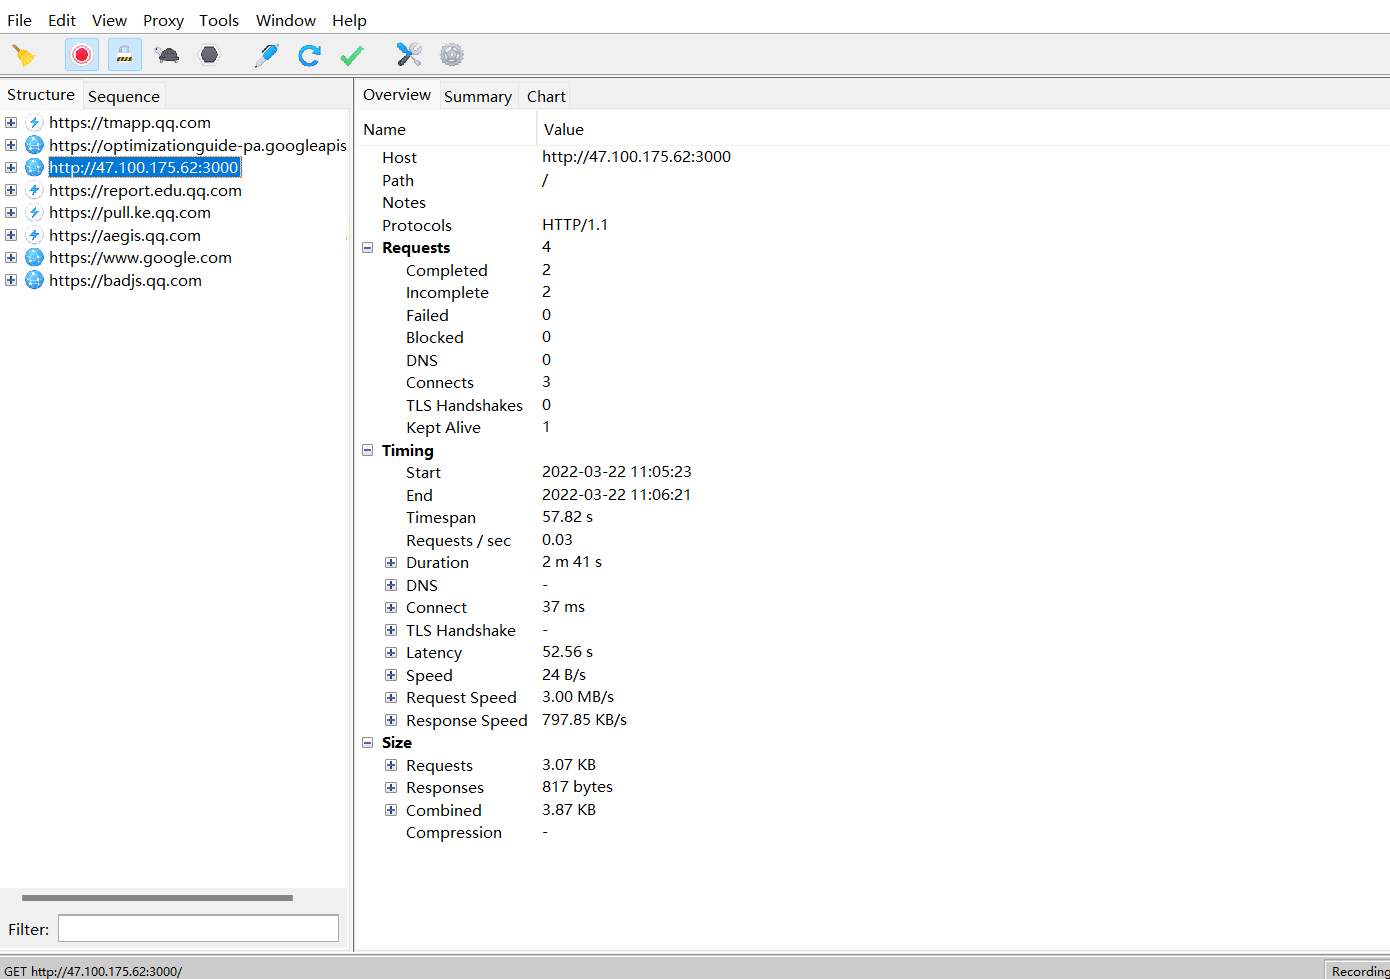This screenshot has width=1390, height=979.
Task: Click the Recording status indicator
Action: [x=1358, y=970]
